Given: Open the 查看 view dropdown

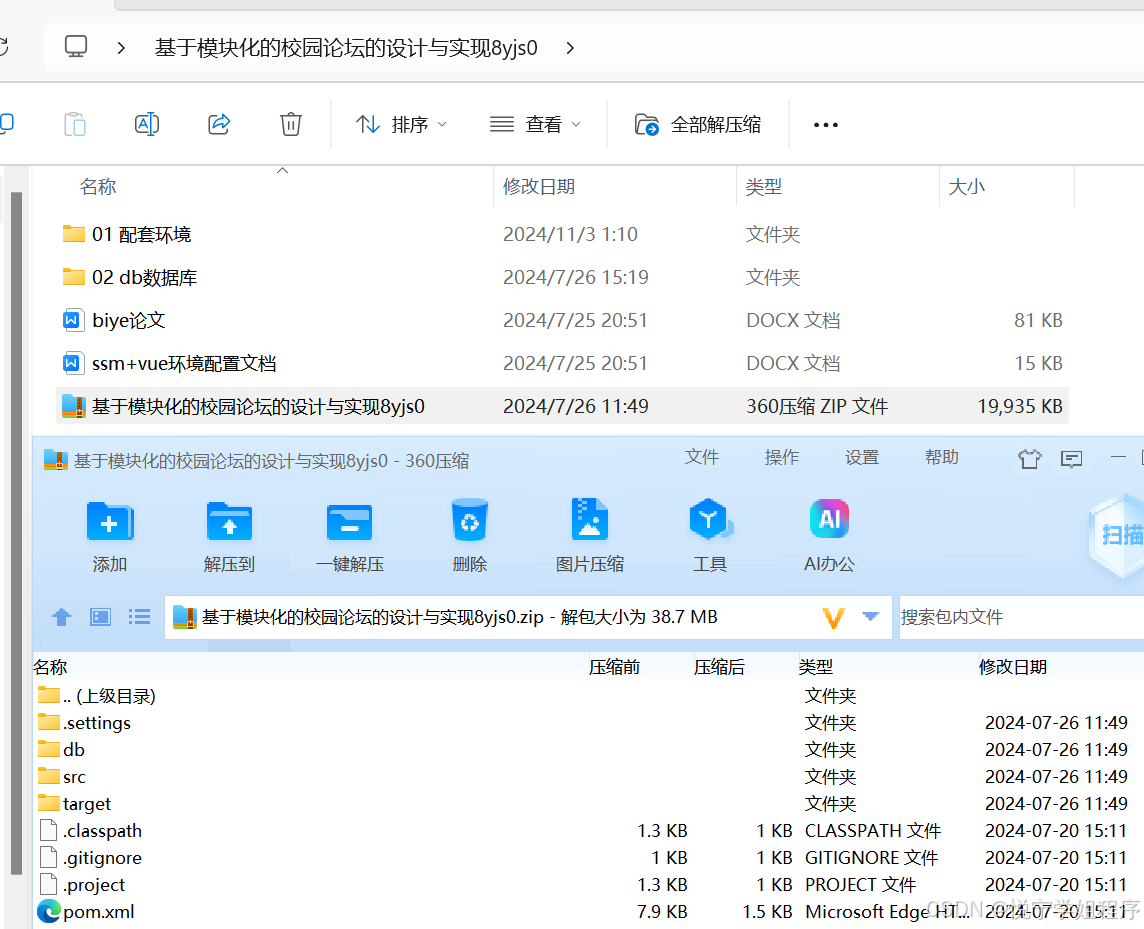Looking at the screenshot, I should (x=536, y=125).
